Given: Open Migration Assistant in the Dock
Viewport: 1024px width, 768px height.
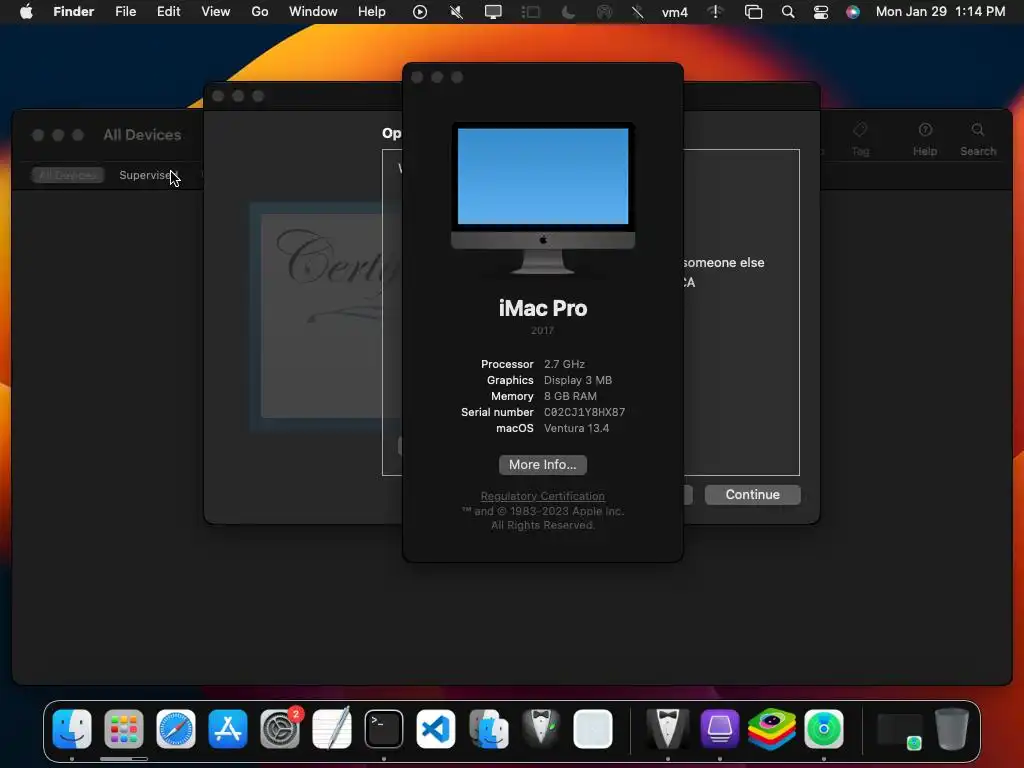Looking at the screenshot, I should tap(488, 728).
